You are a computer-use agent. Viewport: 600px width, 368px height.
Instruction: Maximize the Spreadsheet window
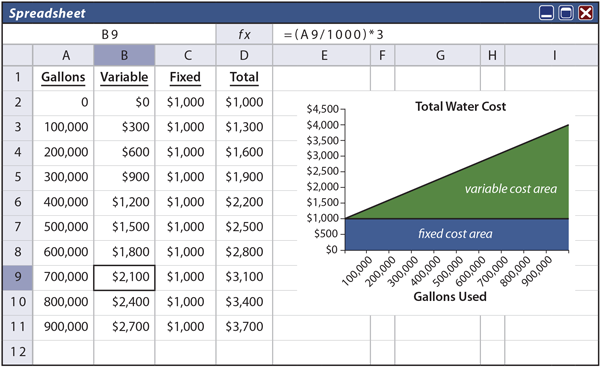coord(566,13)
